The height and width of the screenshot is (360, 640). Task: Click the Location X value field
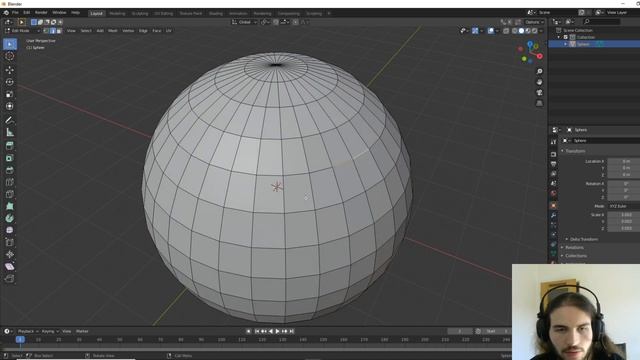tap(624, 161)
